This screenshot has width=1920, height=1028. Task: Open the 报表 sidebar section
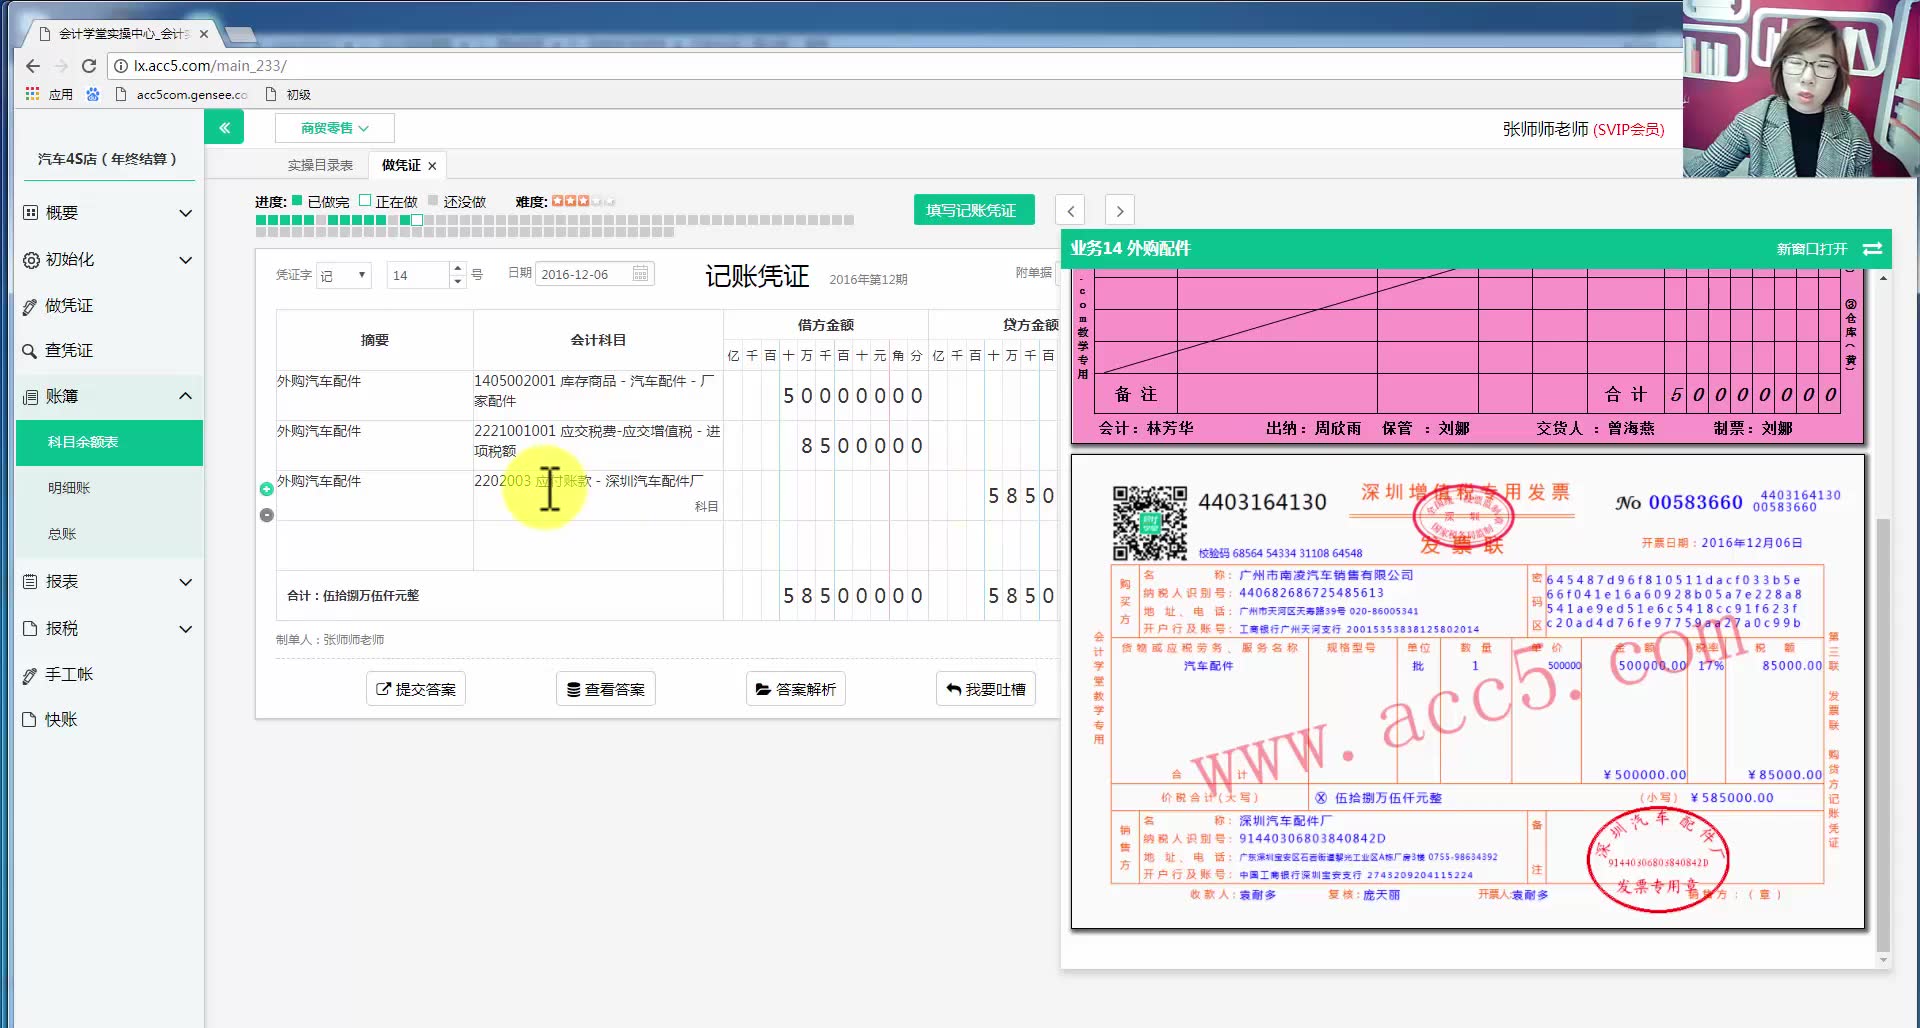(x=60, y=581)
